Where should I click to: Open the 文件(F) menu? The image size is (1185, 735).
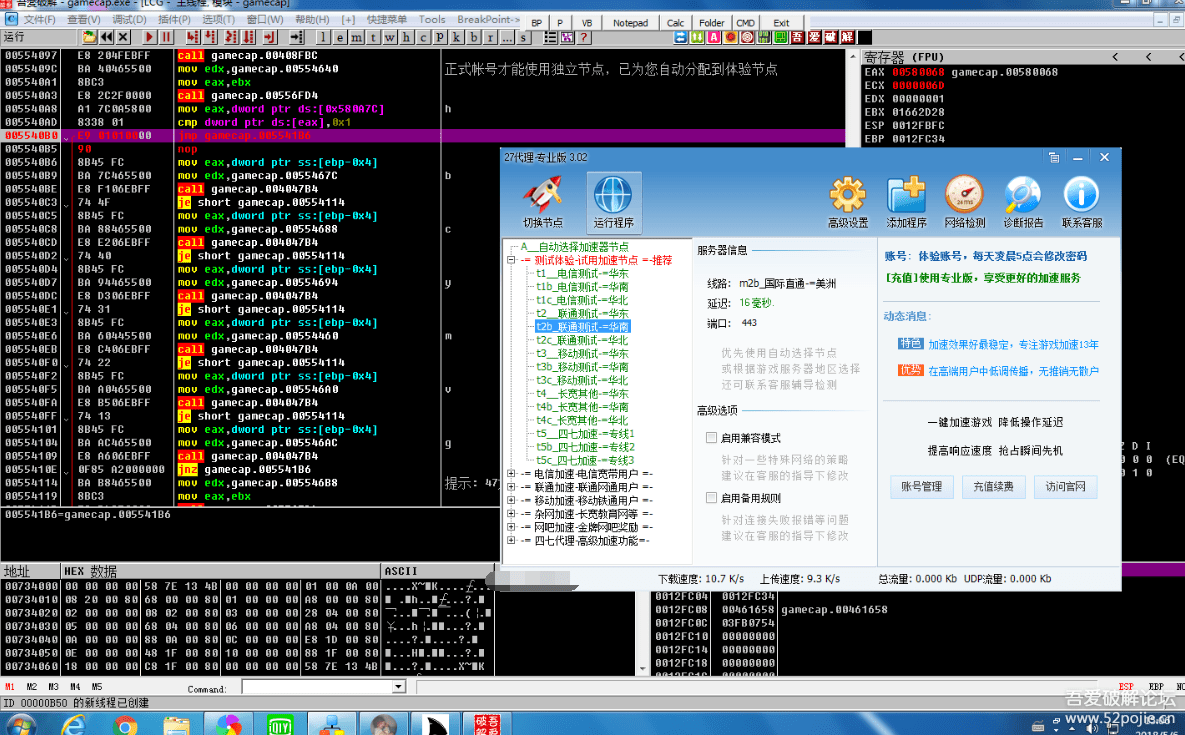point(39,20)
